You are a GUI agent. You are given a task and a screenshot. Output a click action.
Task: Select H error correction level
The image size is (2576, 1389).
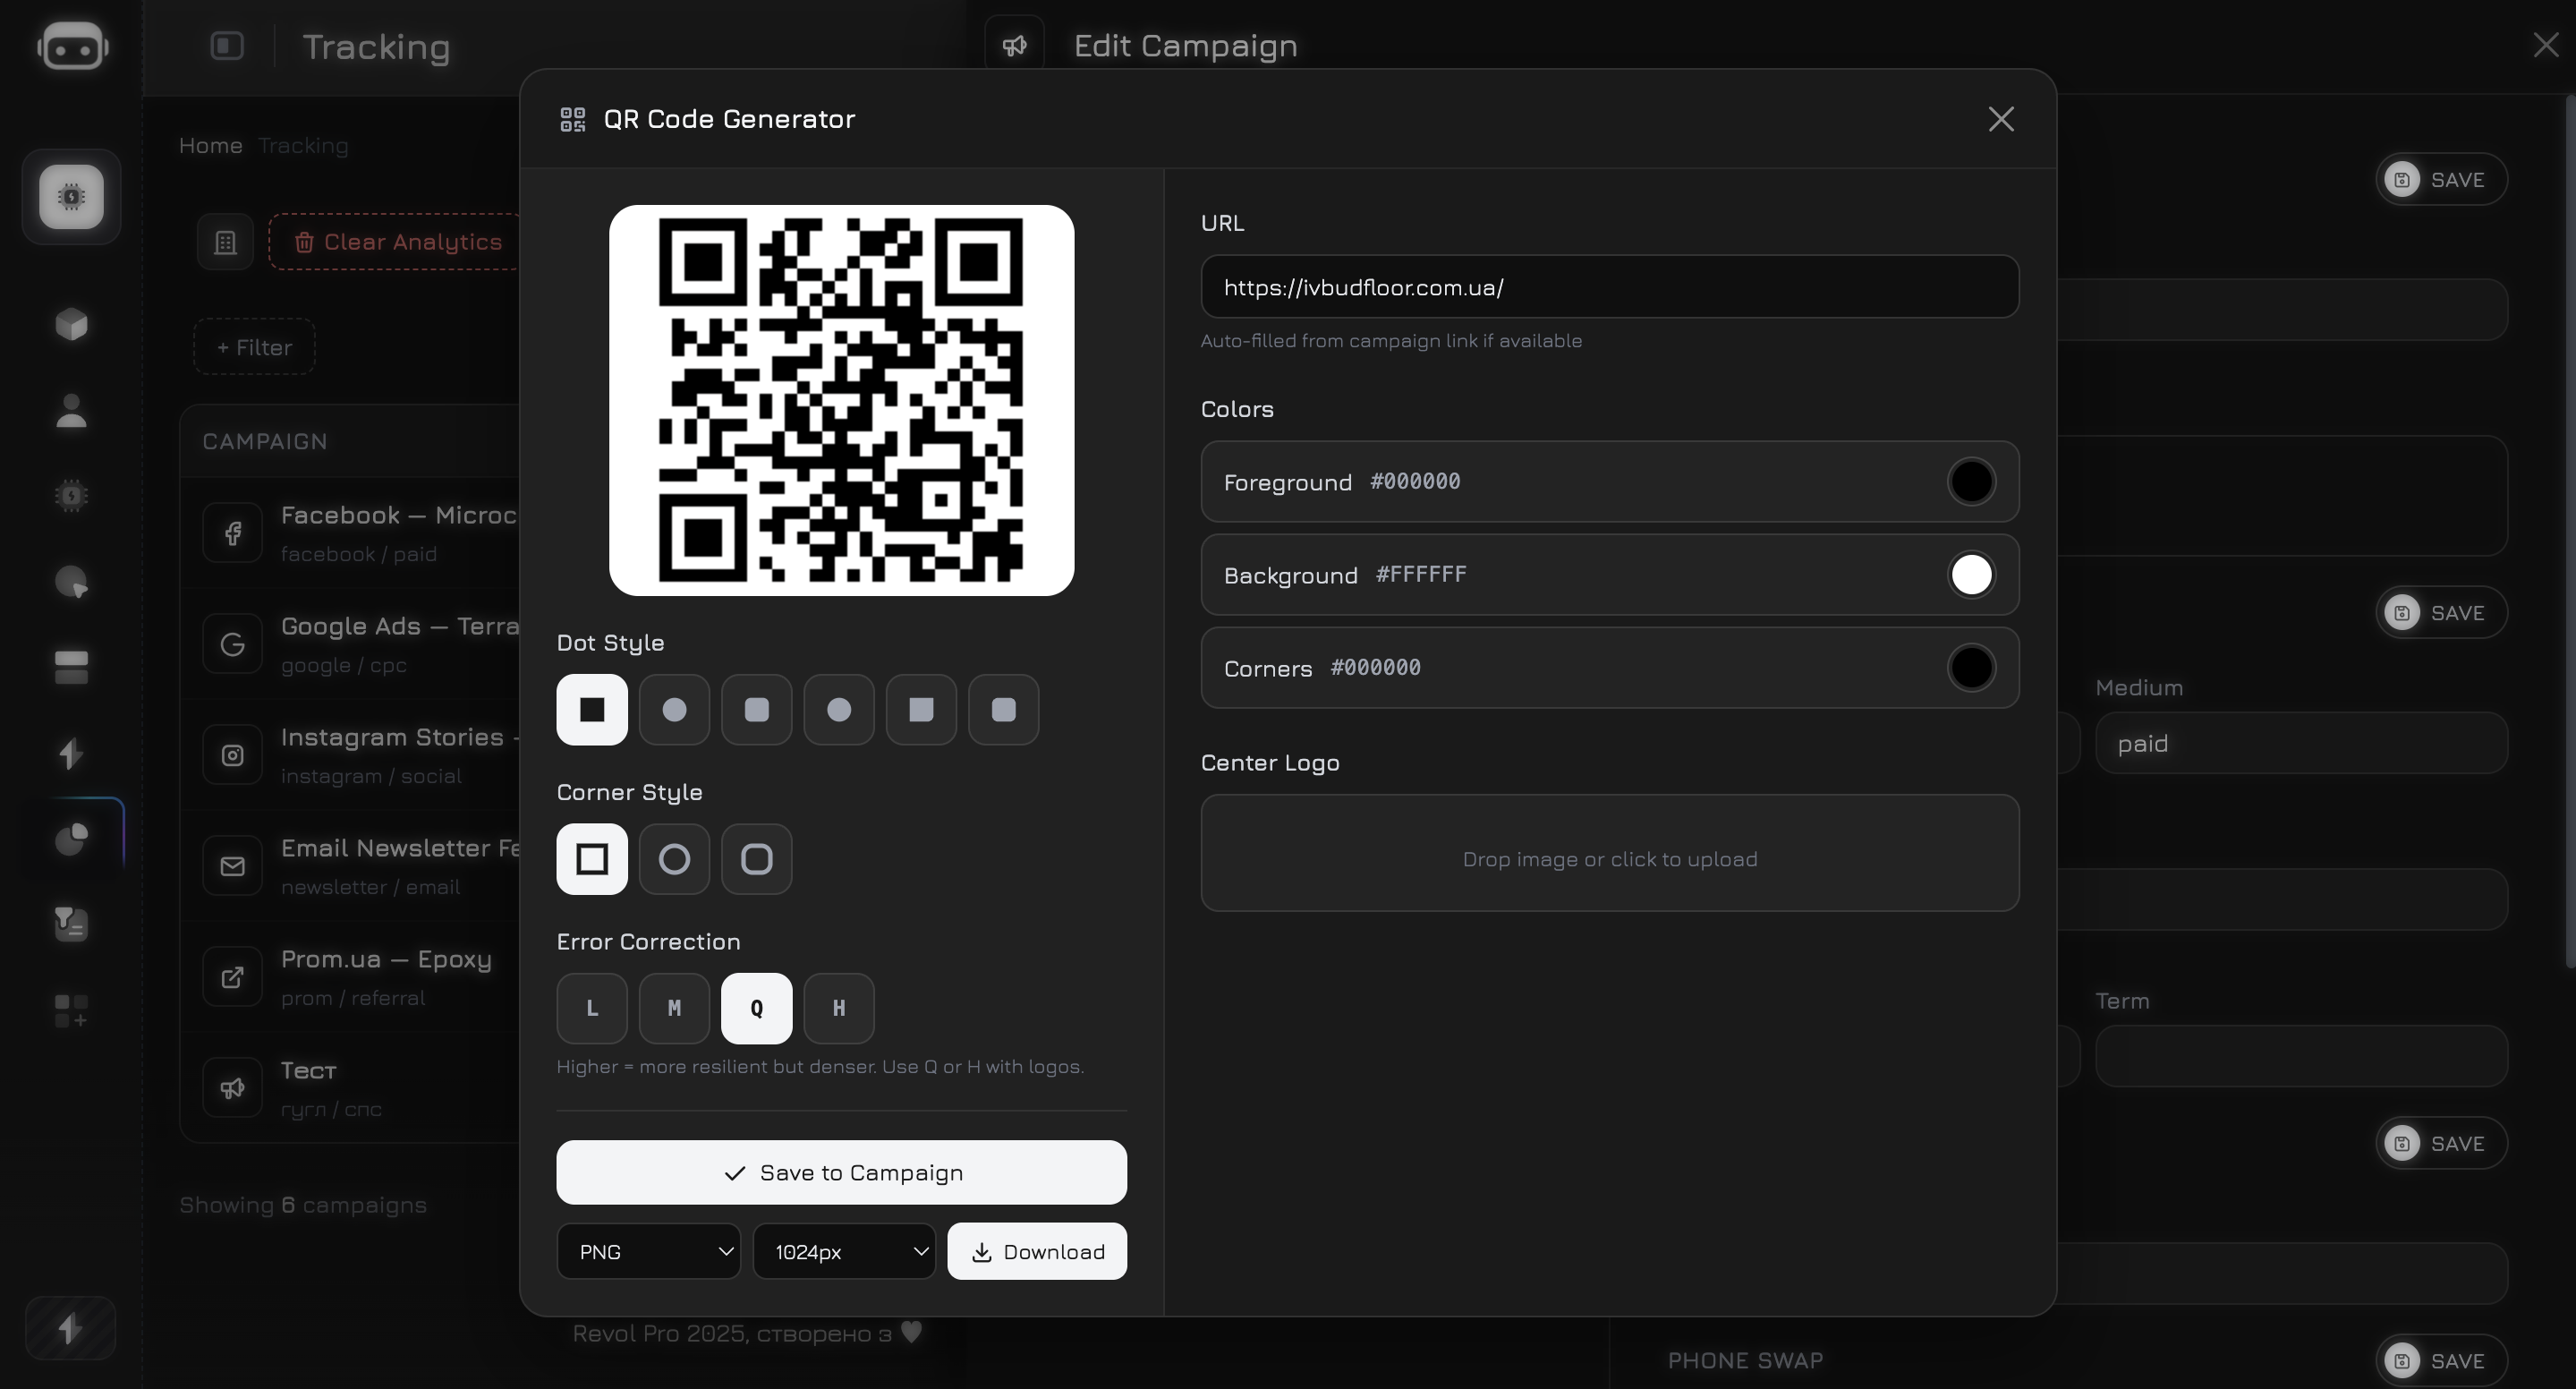(838, 1008)
